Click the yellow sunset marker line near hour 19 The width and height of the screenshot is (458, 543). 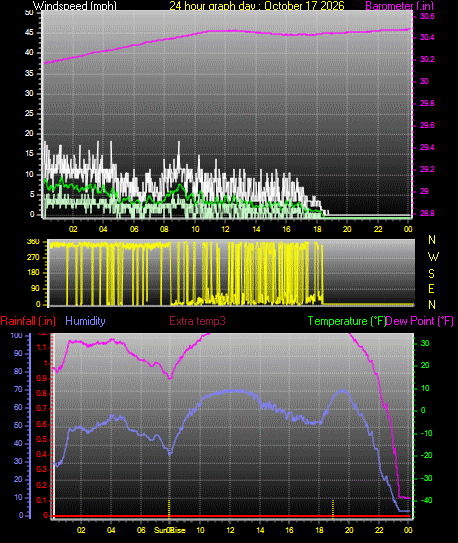[333, 509]
